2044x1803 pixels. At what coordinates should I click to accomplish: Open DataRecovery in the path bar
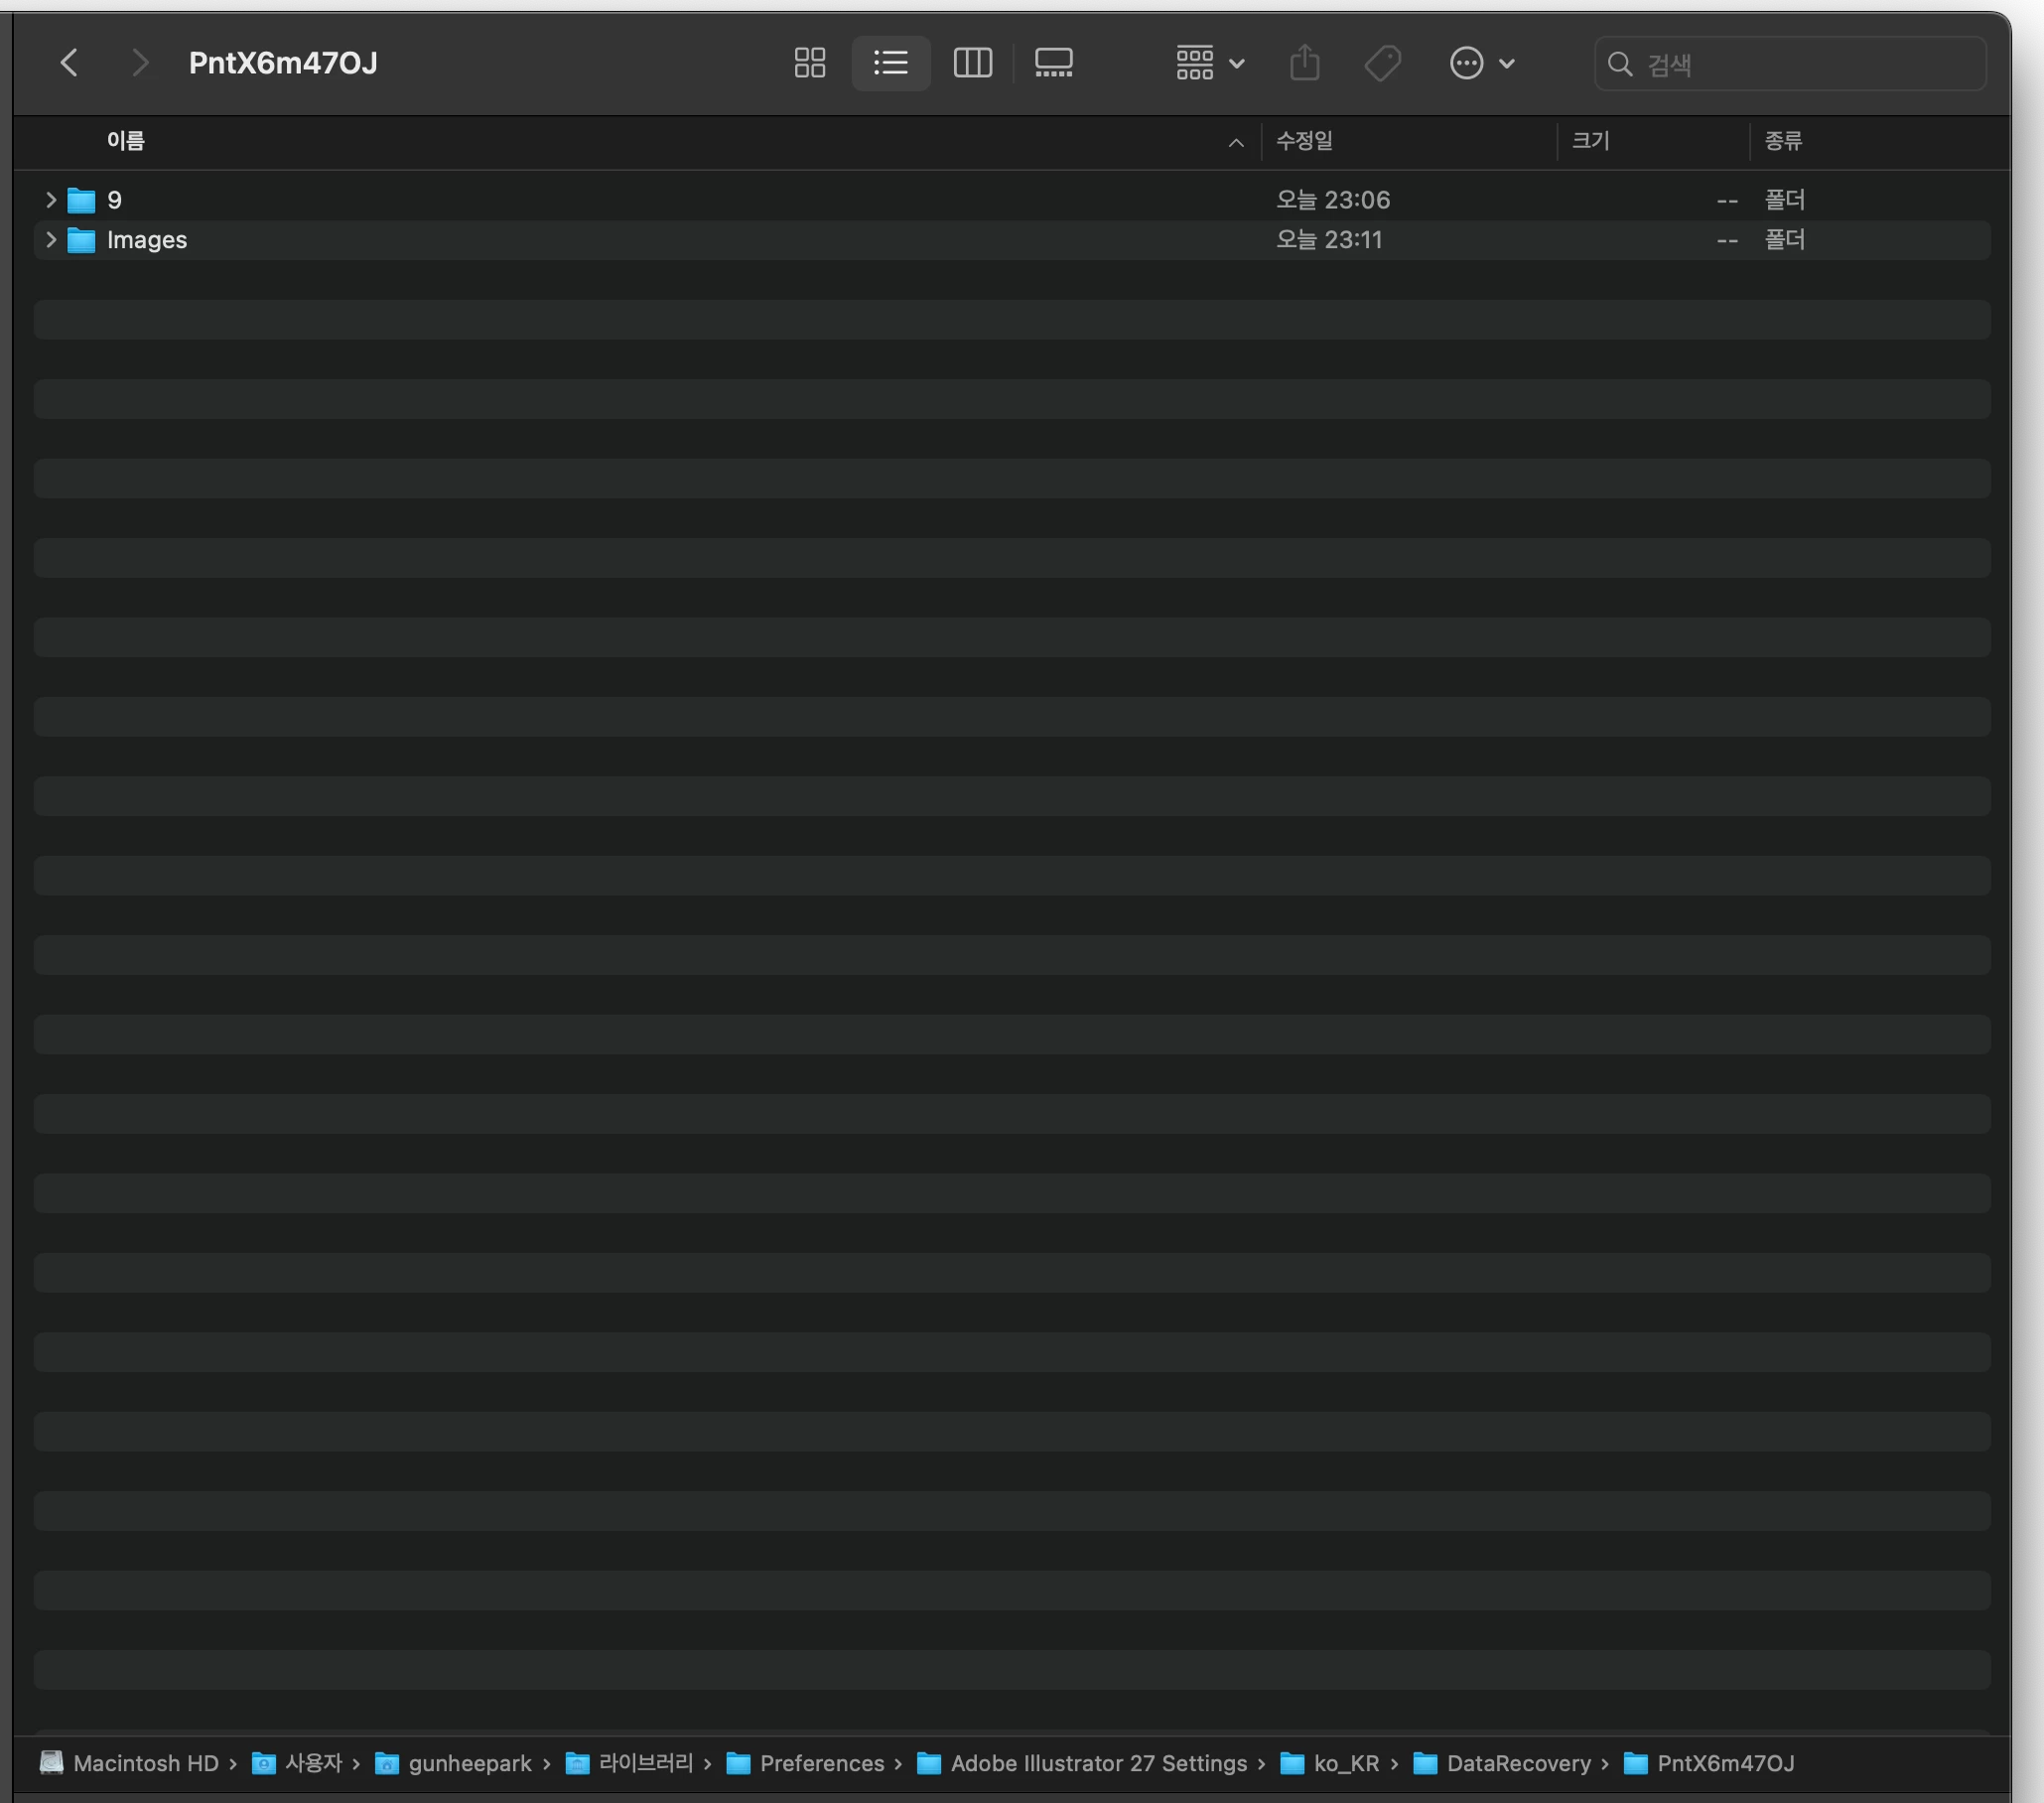1517,1763
